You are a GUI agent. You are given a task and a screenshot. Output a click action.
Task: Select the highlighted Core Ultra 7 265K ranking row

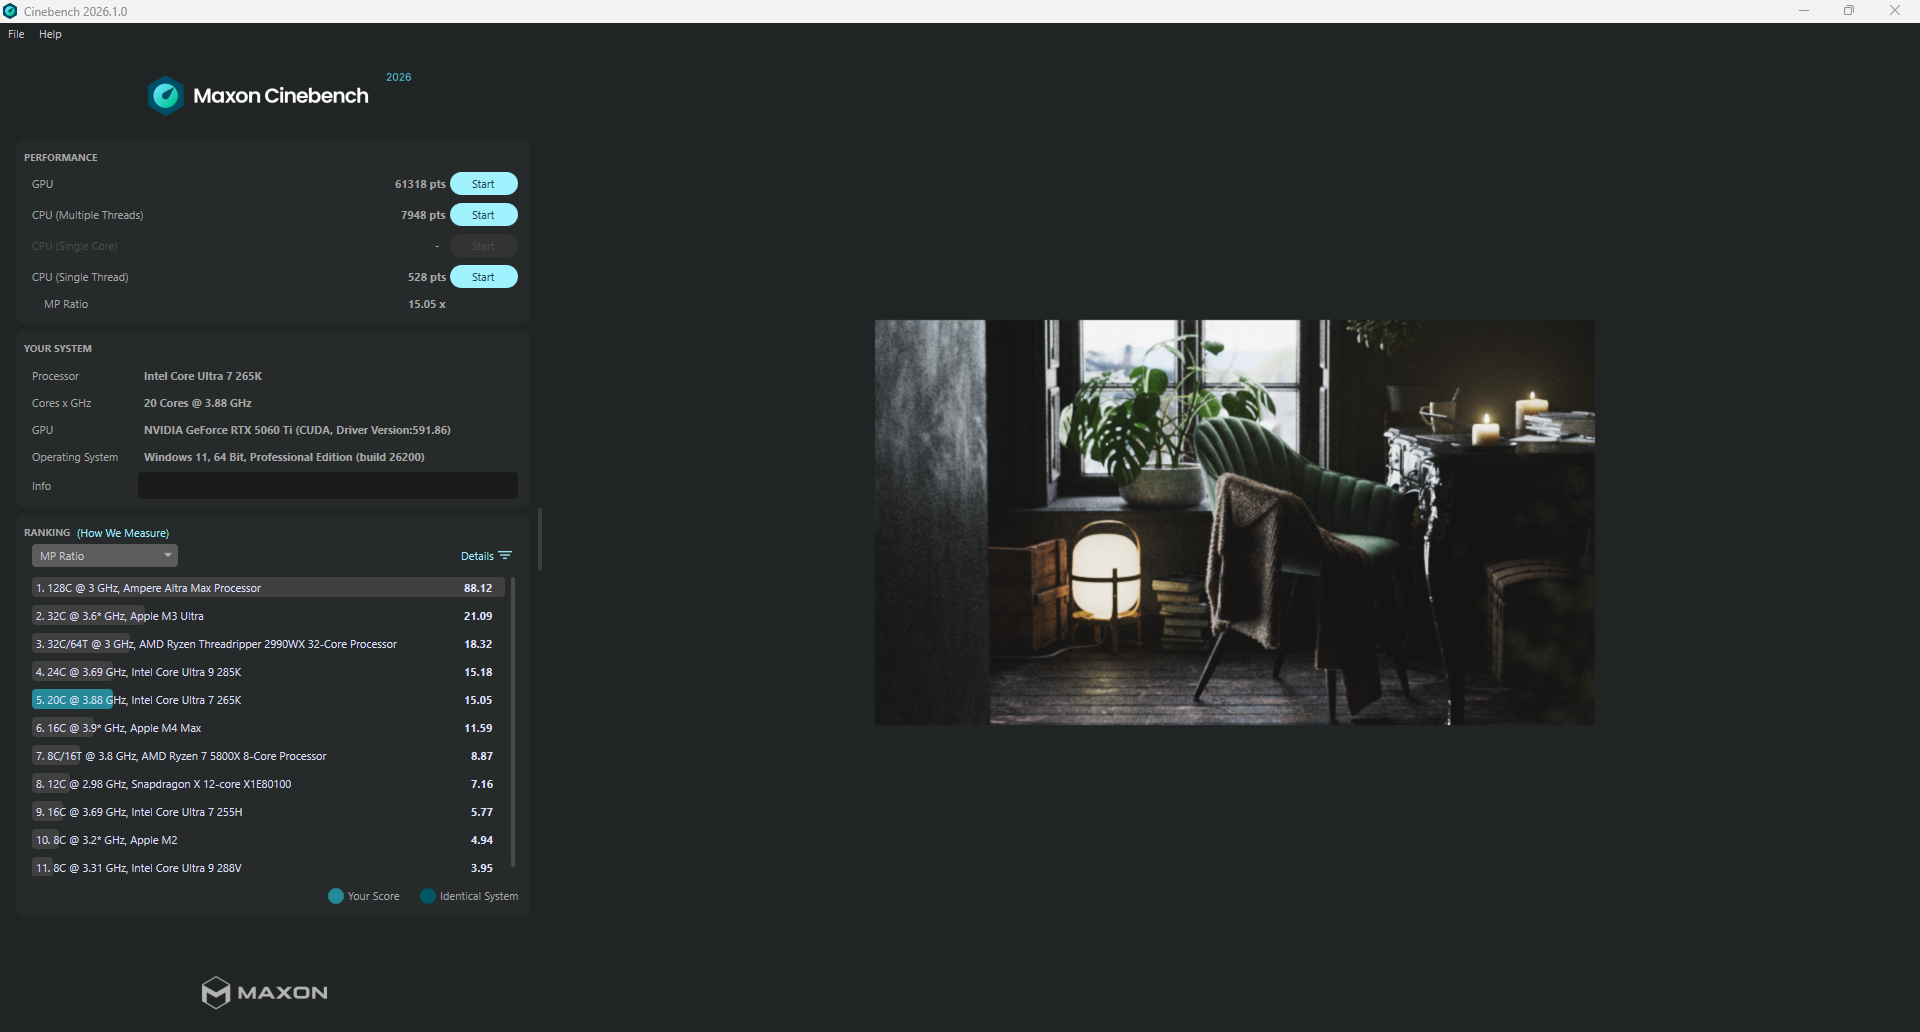[267, 700]
